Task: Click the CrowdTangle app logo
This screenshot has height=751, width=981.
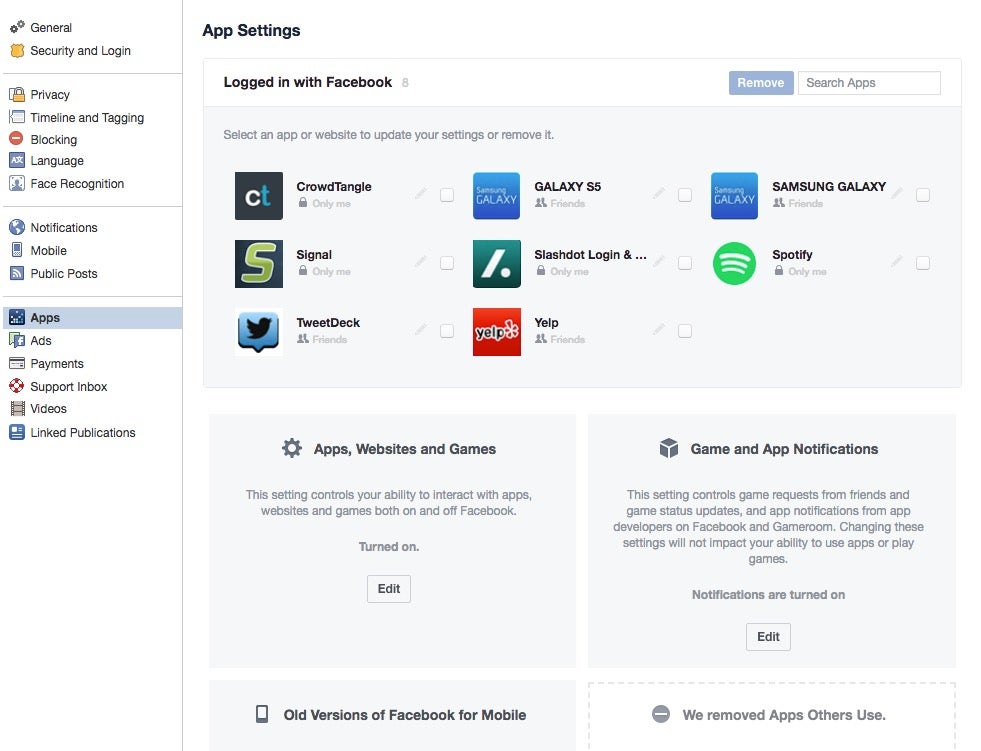Action: [258, 196]
